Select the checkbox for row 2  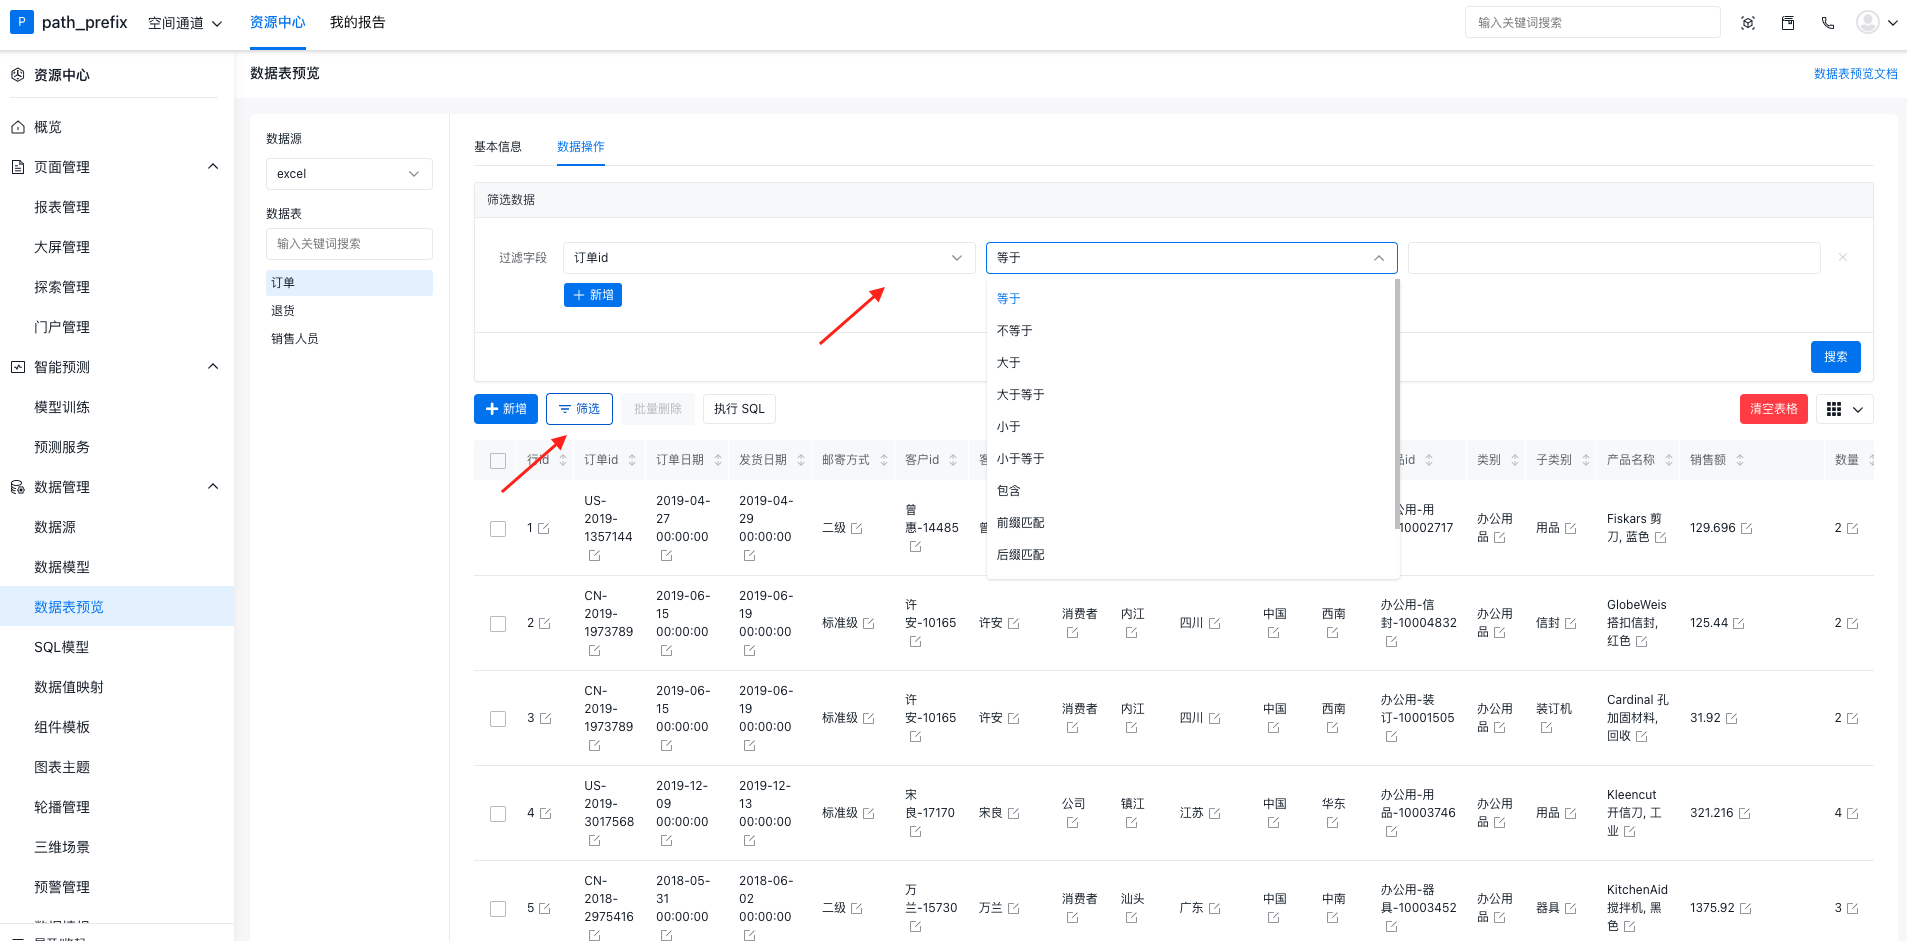(x=498, y=624)
